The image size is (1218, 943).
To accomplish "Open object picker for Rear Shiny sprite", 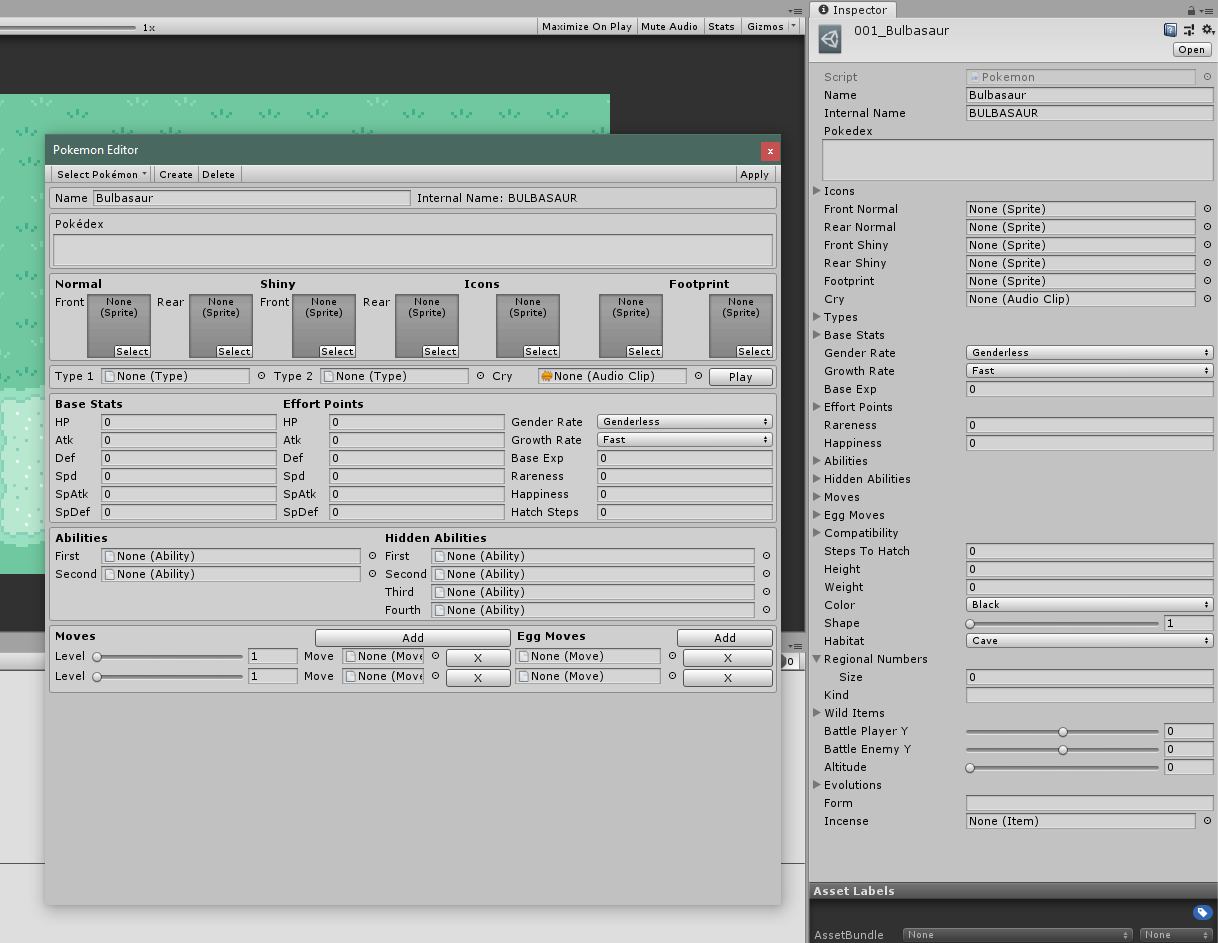I will click(1207, 263).
